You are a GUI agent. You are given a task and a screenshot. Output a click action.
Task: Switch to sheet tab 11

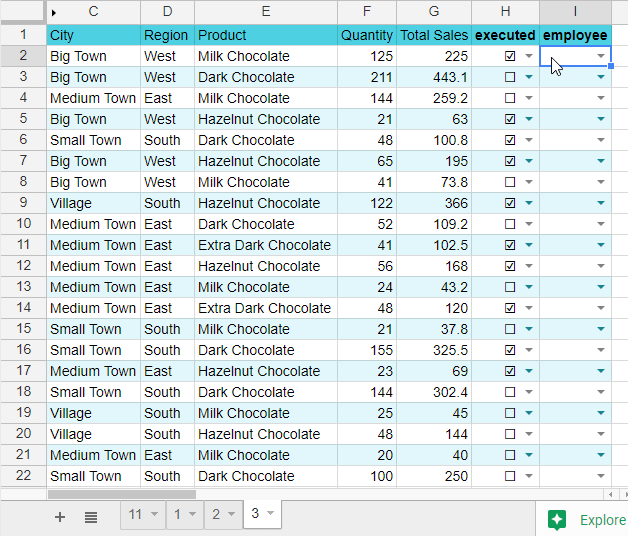(x=134, y=514)
